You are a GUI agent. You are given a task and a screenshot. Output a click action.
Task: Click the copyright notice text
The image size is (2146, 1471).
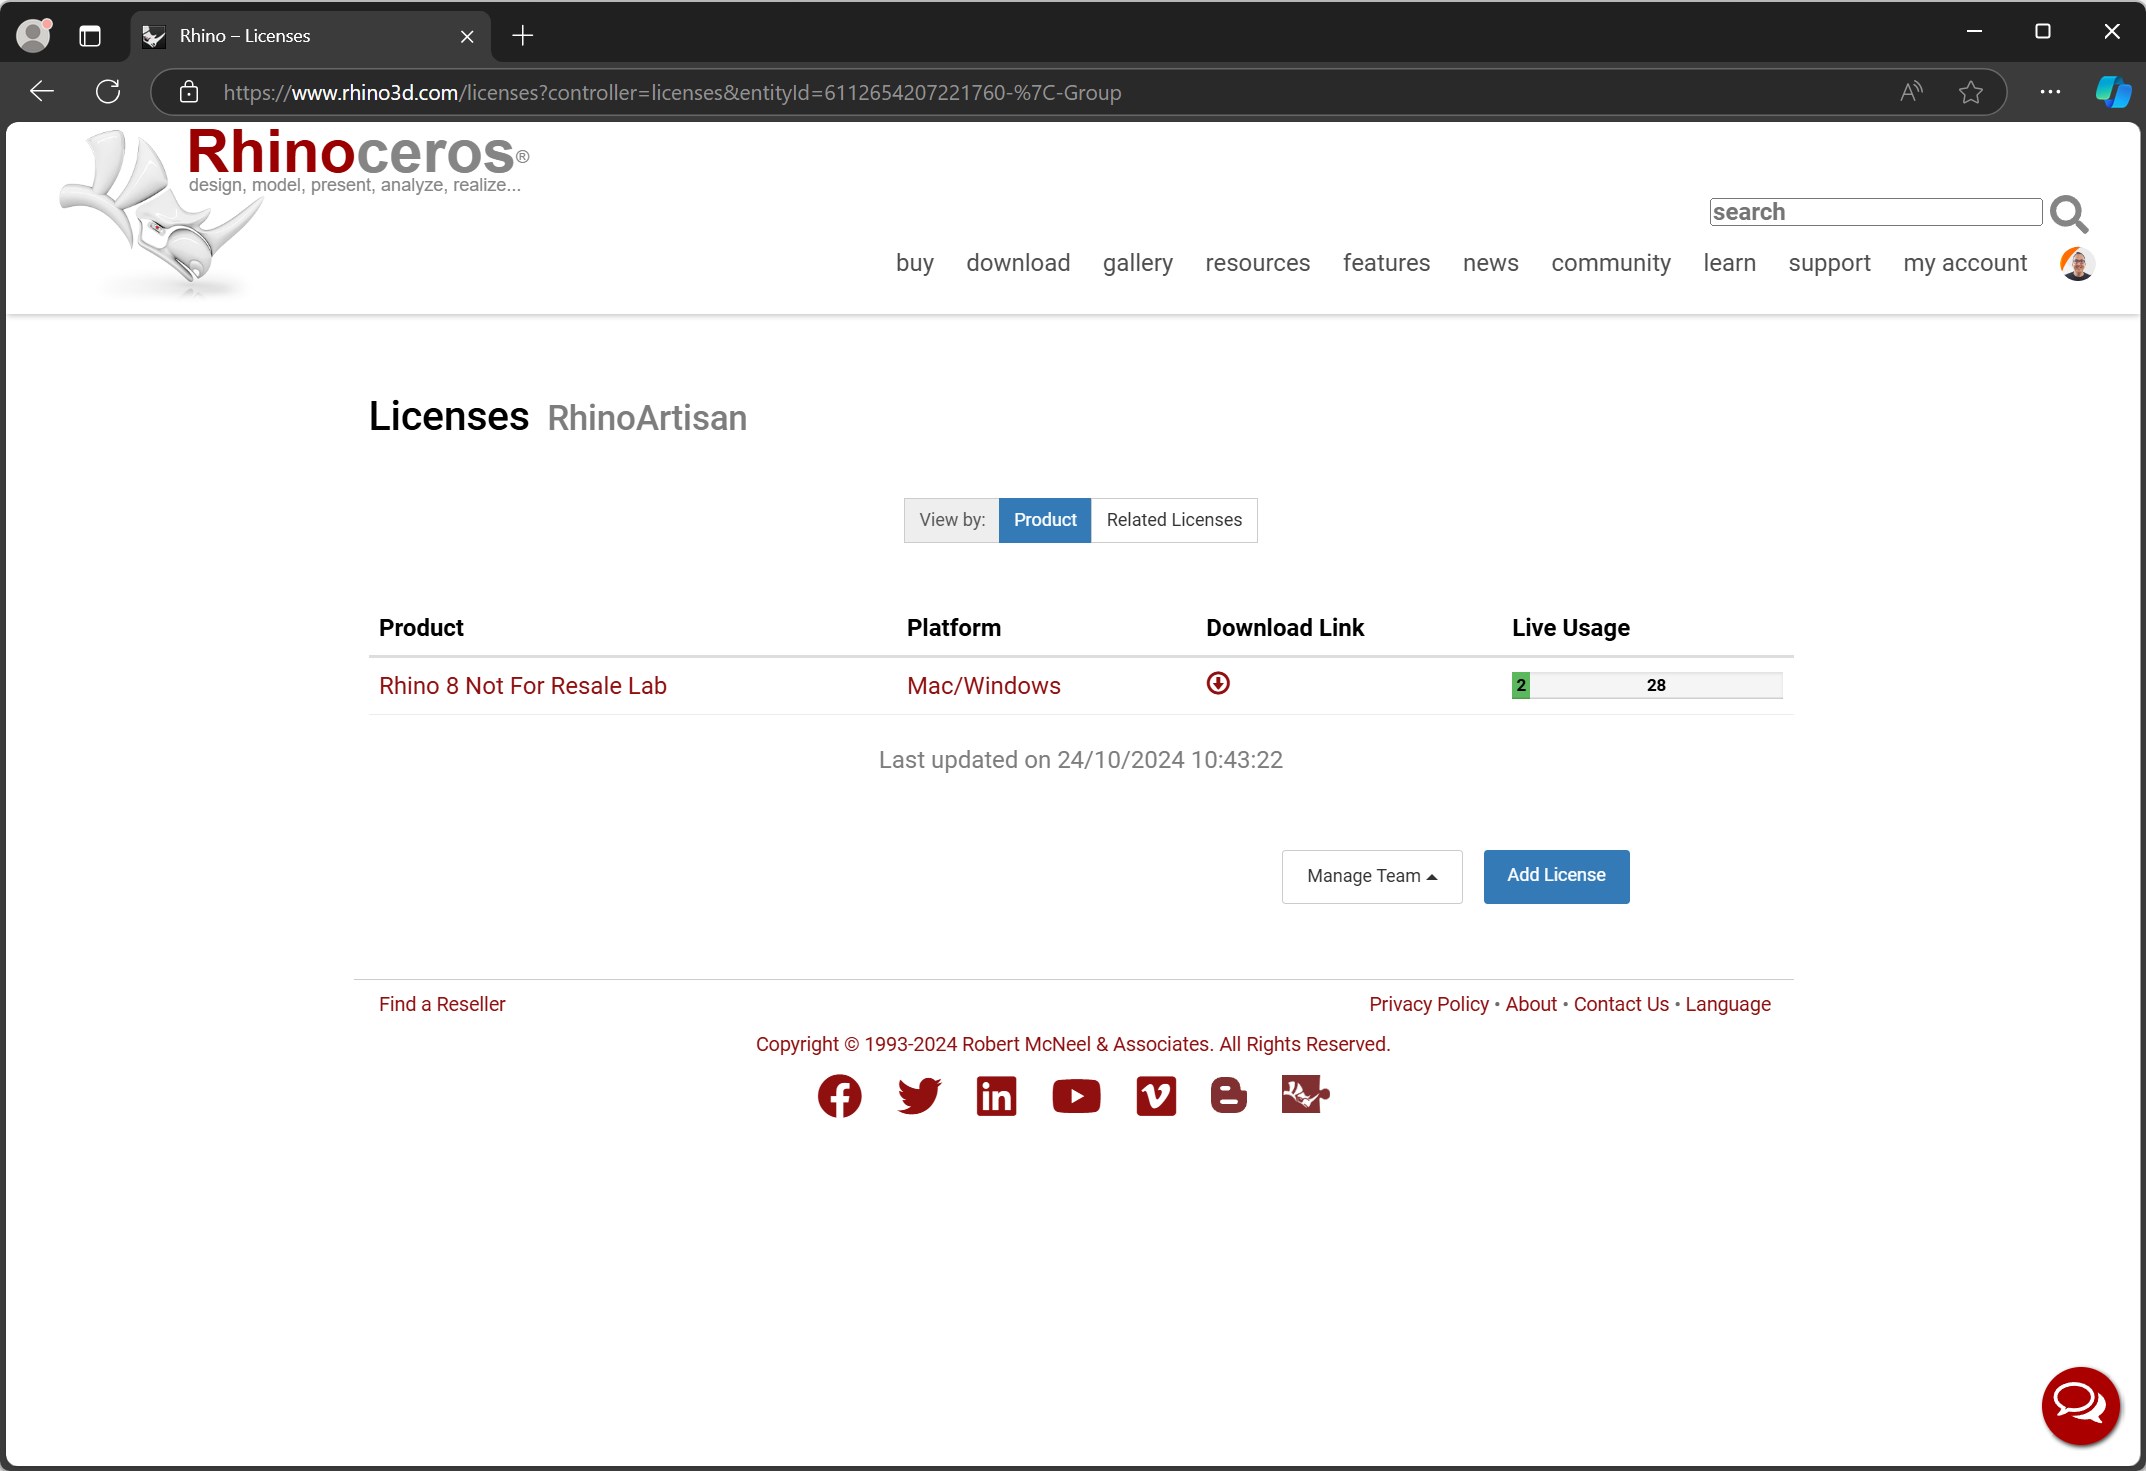tap(1073, 1044)
